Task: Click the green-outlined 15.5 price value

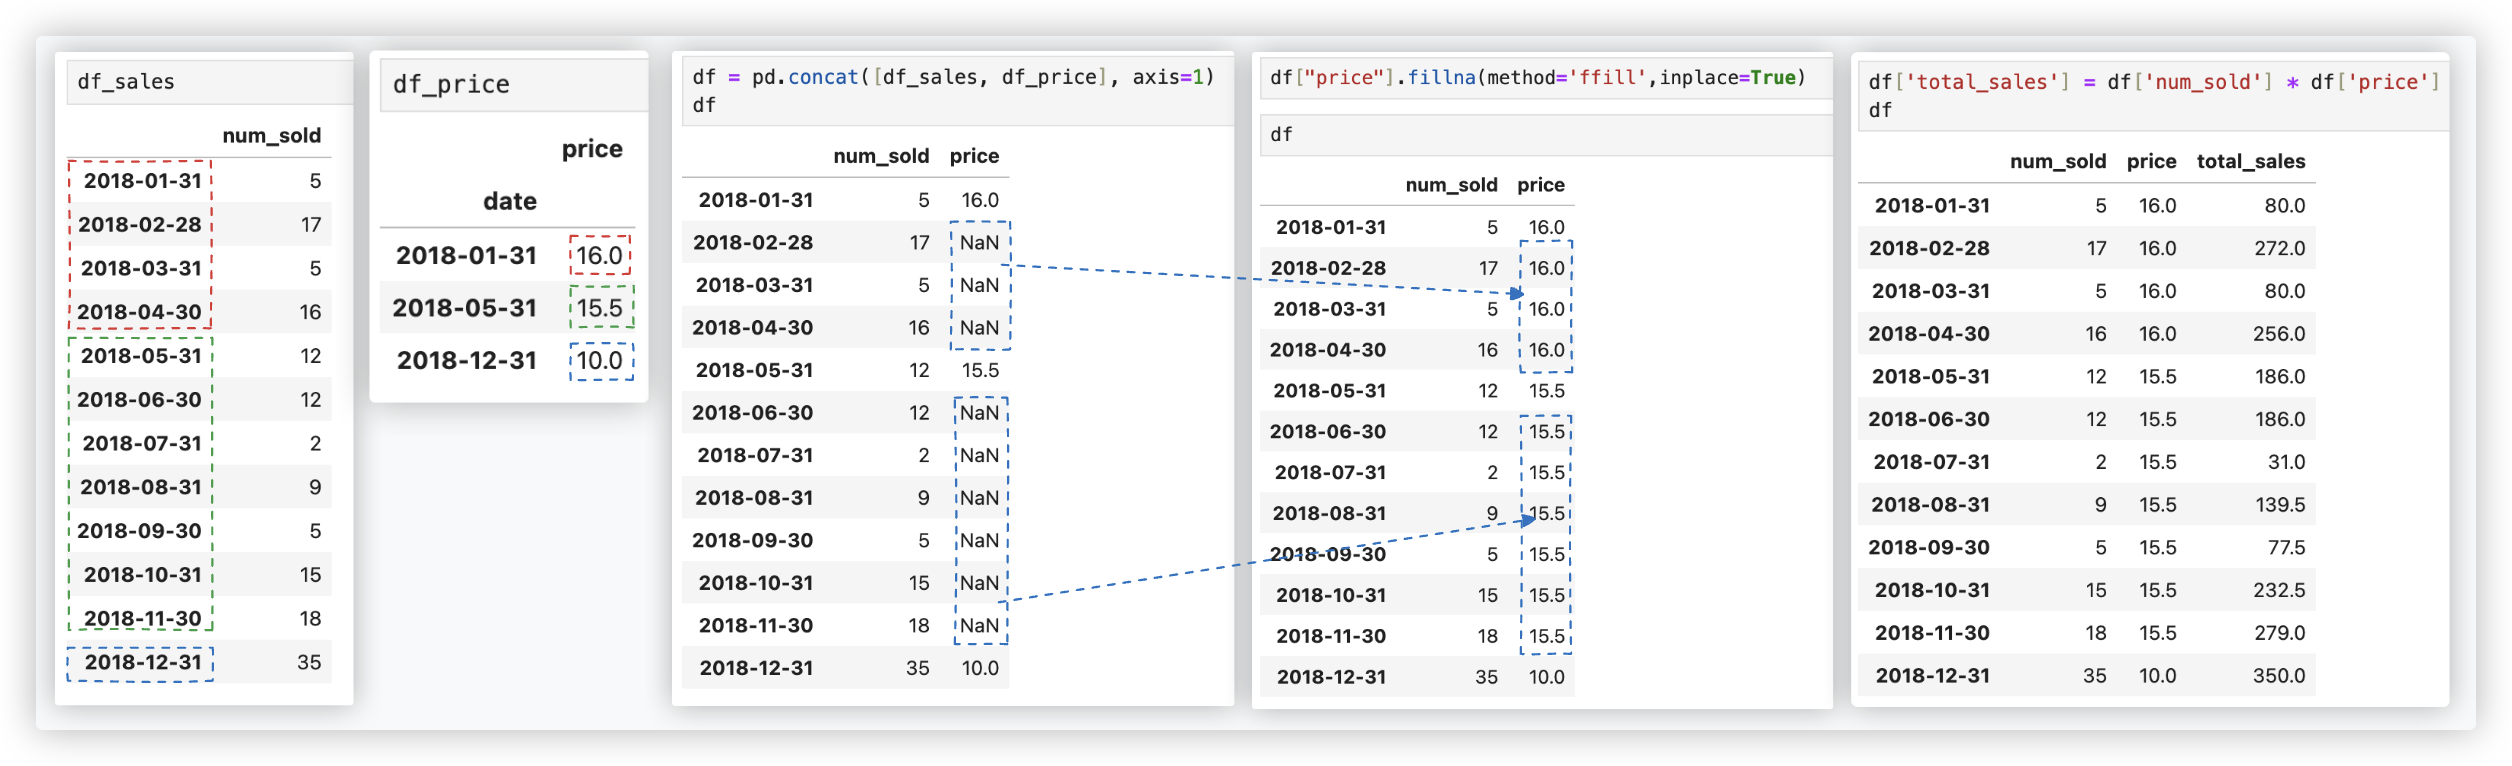Action: [x=600, y=308]
